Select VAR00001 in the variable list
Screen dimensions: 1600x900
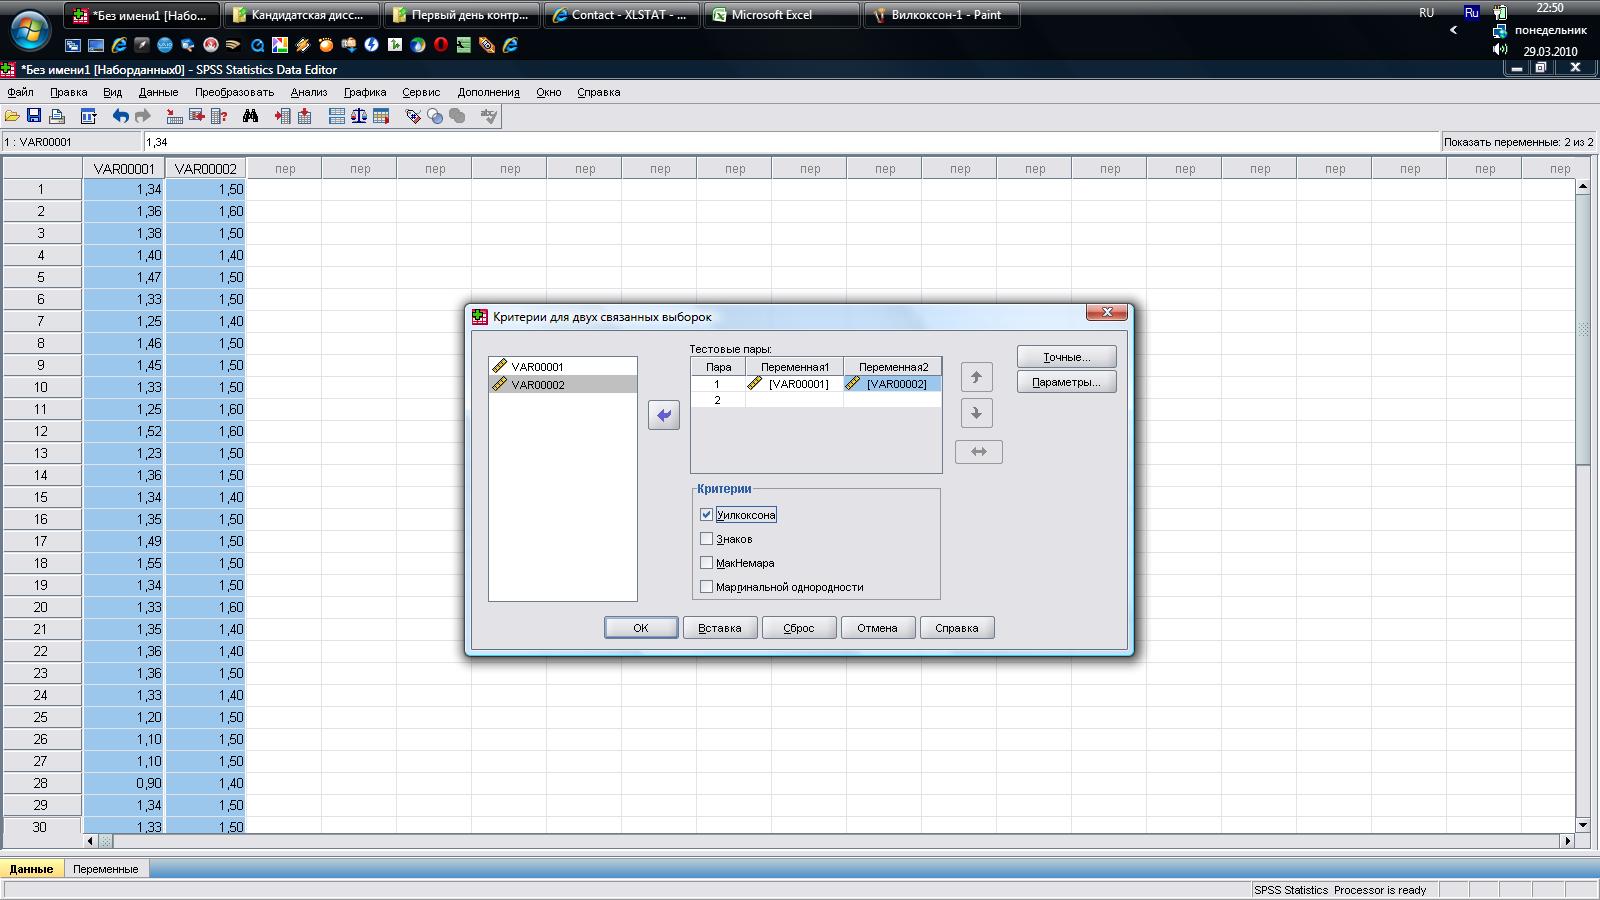click(538, 367)
